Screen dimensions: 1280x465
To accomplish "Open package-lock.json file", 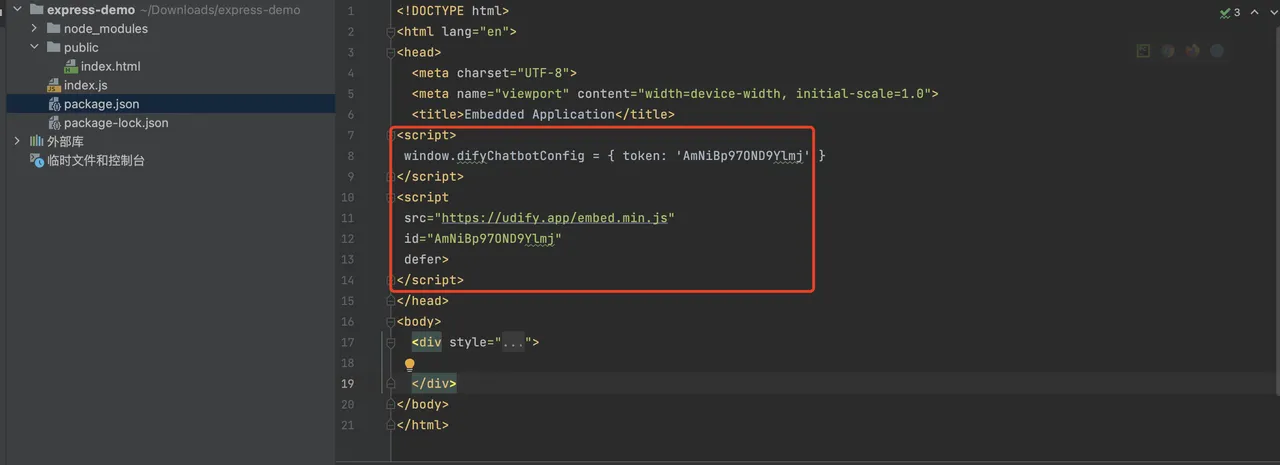I will point(115,123).
